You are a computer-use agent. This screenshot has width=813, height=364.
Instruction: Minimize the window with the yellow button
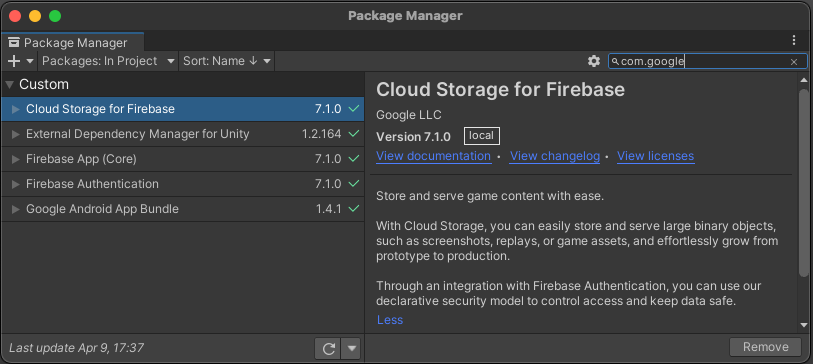pos(35,16)
